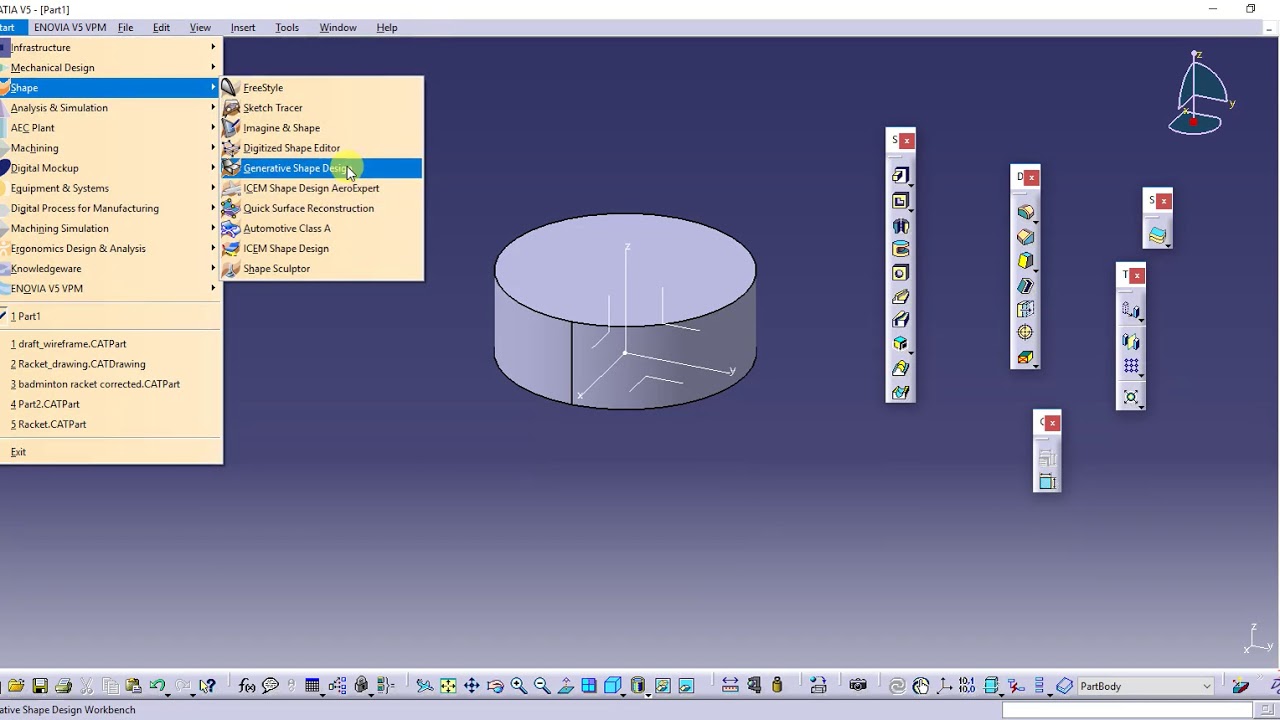
Task: Select the Groove tool icon
Action: tap(900, 249)
